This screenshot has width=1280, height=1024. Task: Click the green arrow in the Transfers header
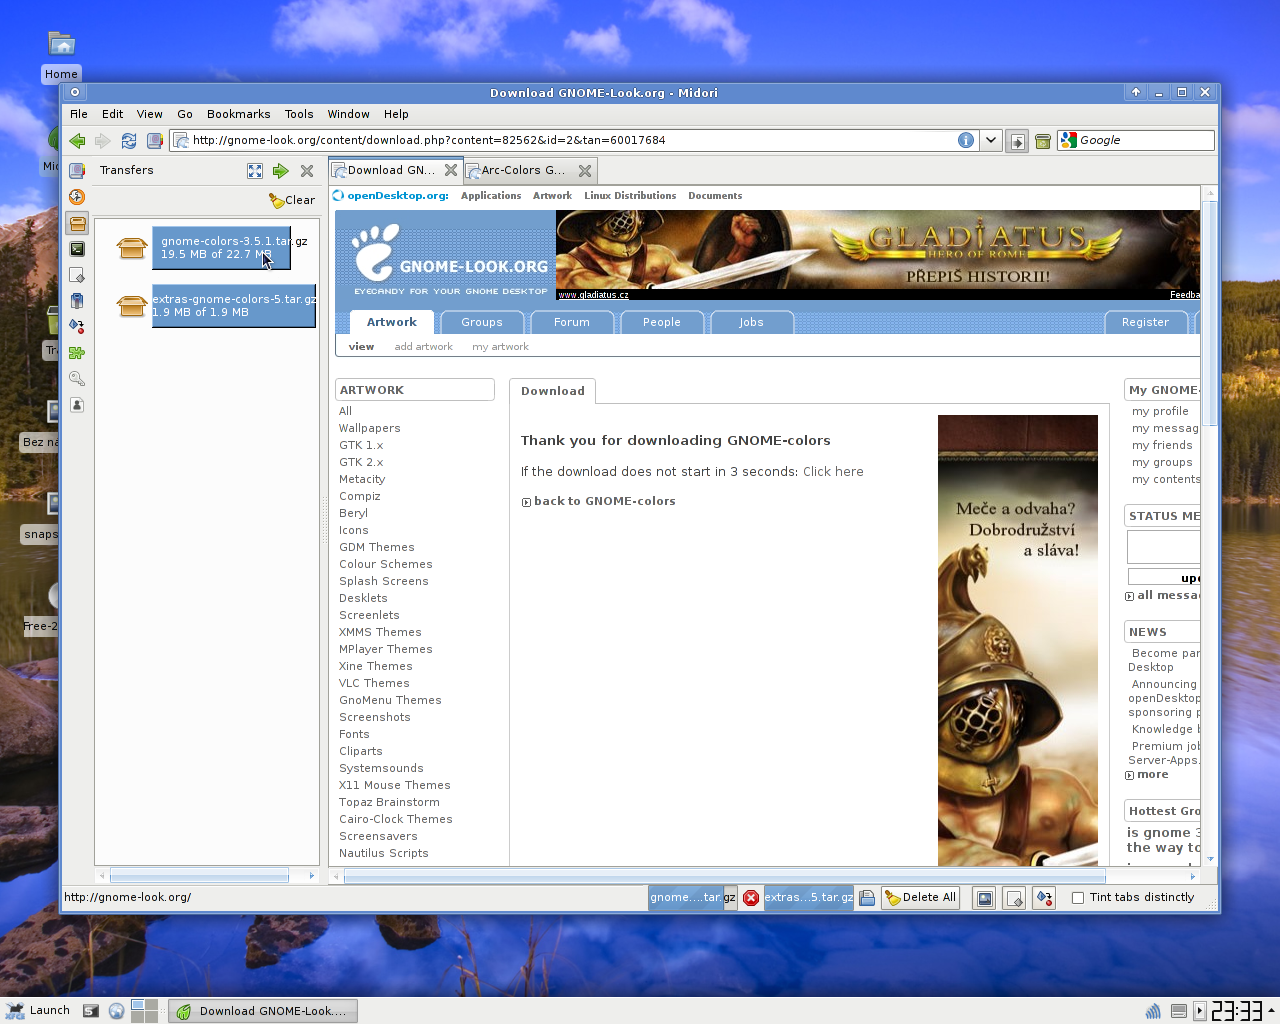[281, 171]
